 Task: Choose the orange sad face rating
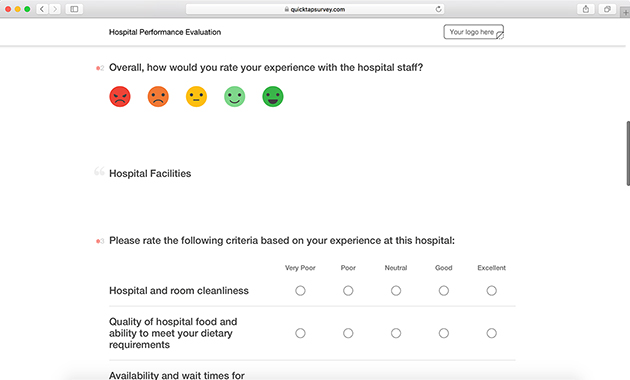click(x=158, y=96)
